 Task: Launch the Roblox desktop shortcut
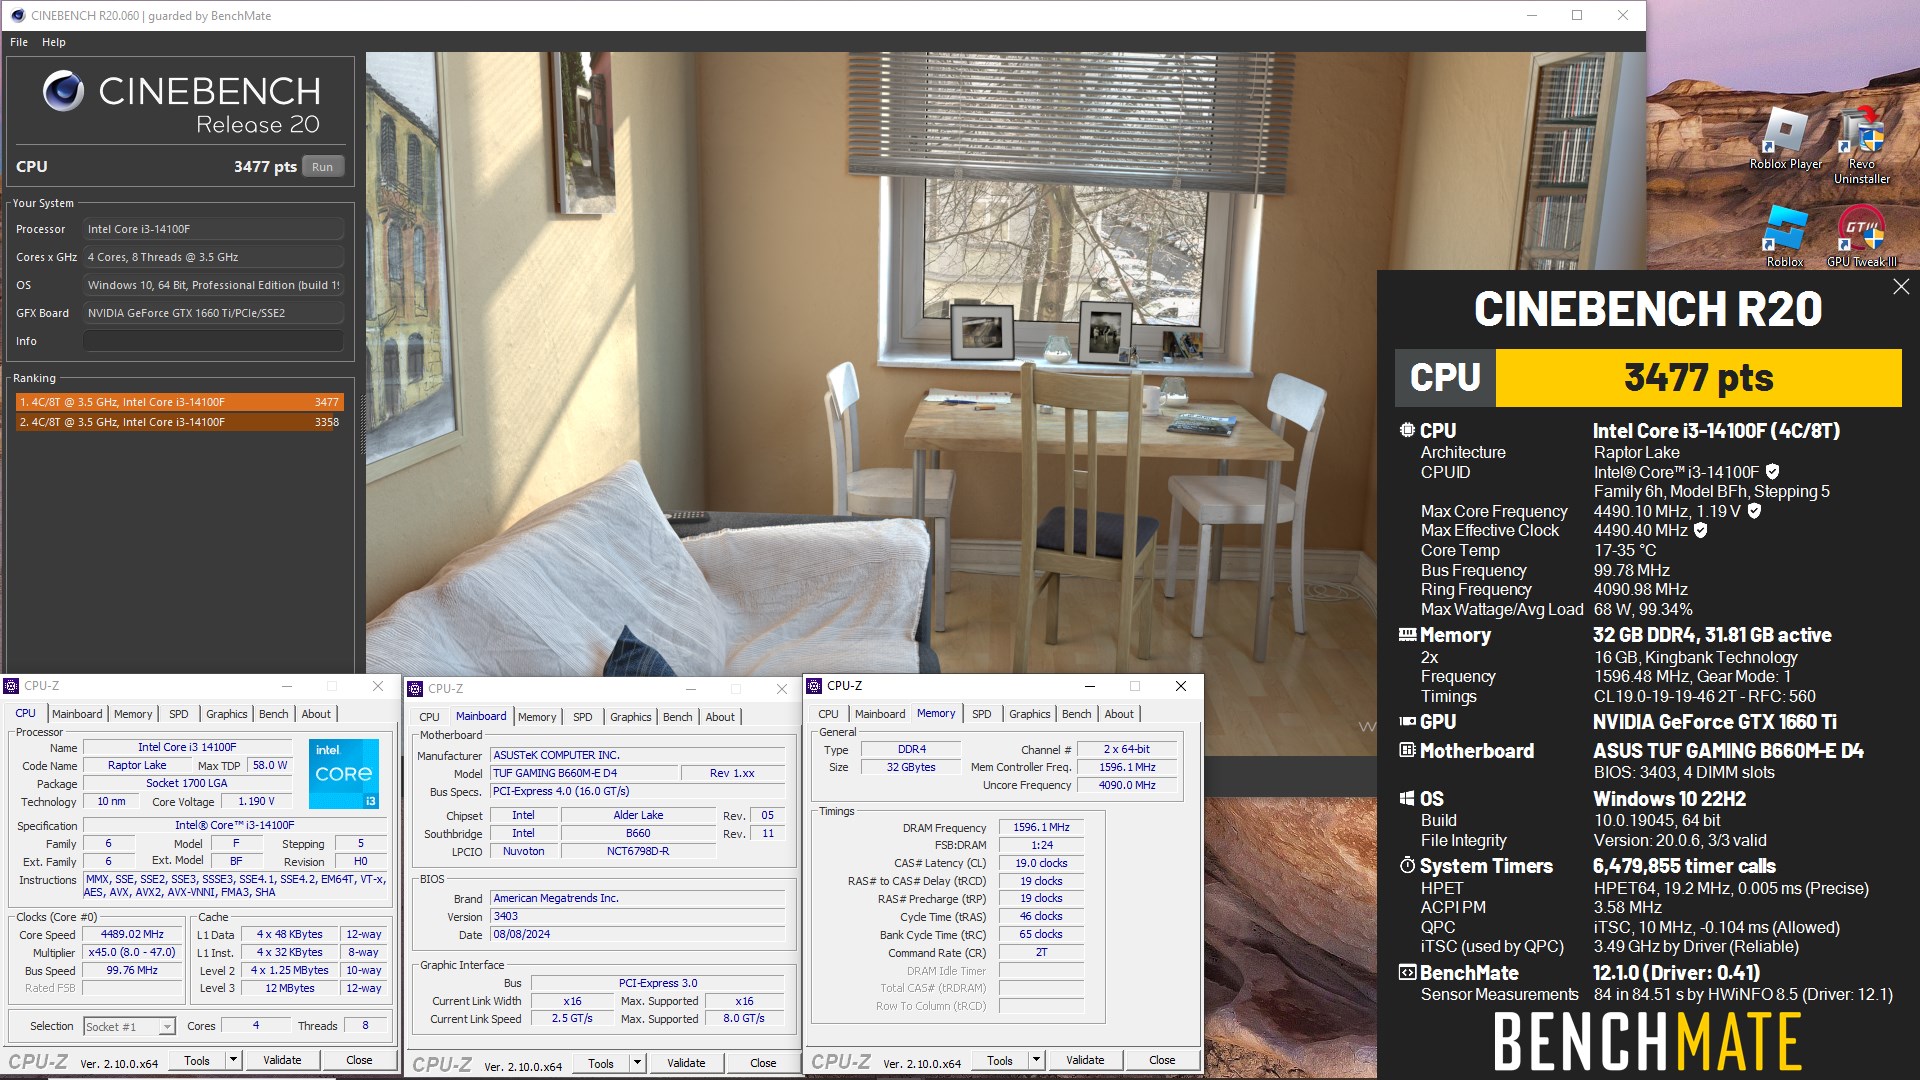pyautogui.click(x=1785, y=236)
